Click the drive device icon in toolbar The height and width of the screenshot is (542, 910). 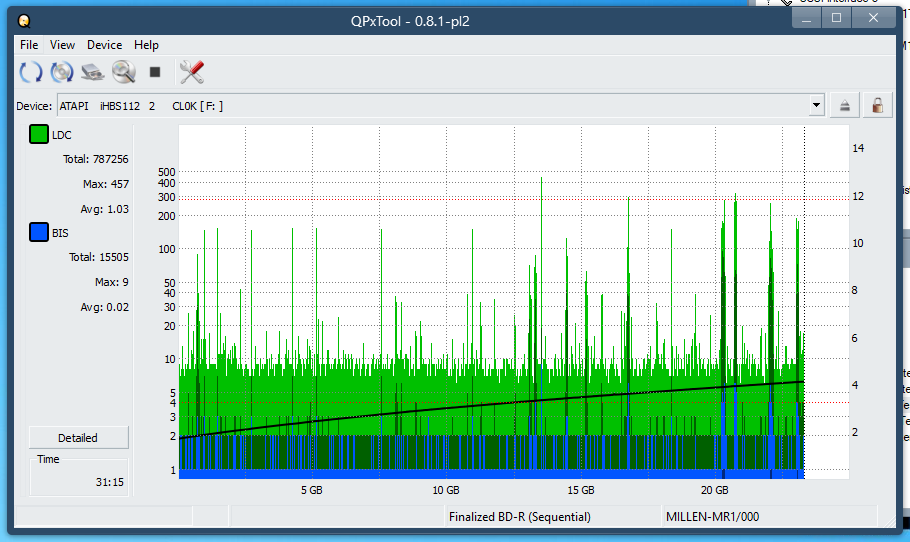93,72
